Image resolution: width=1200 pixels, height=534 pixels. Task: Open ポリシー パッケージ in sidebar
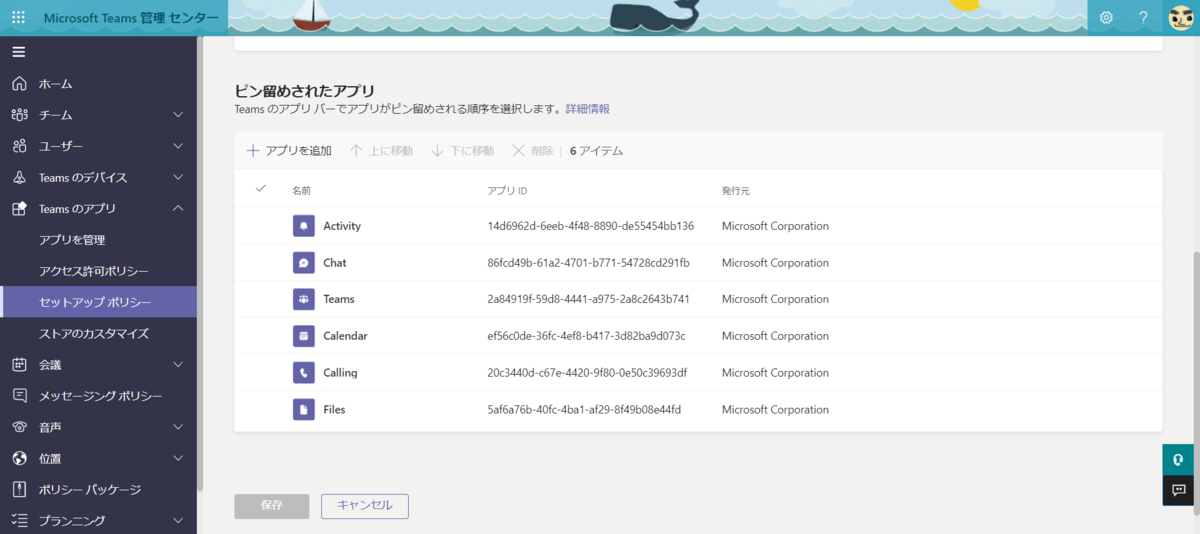tap(90, 489)
